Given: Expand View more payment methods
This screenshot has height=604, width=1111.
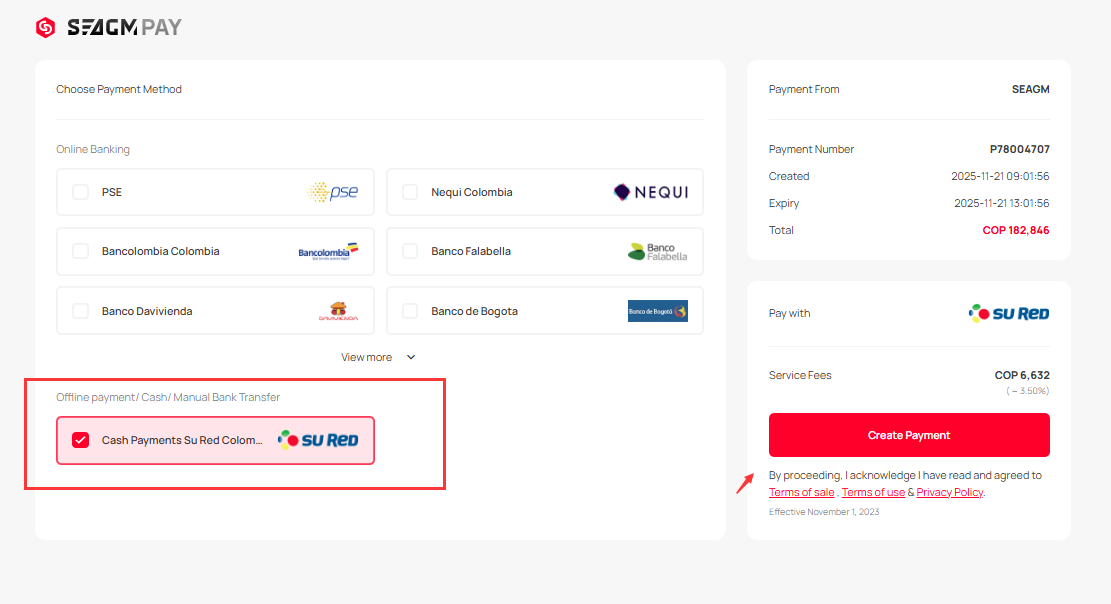Looking at the screenshot, I should tap(367, 357).
